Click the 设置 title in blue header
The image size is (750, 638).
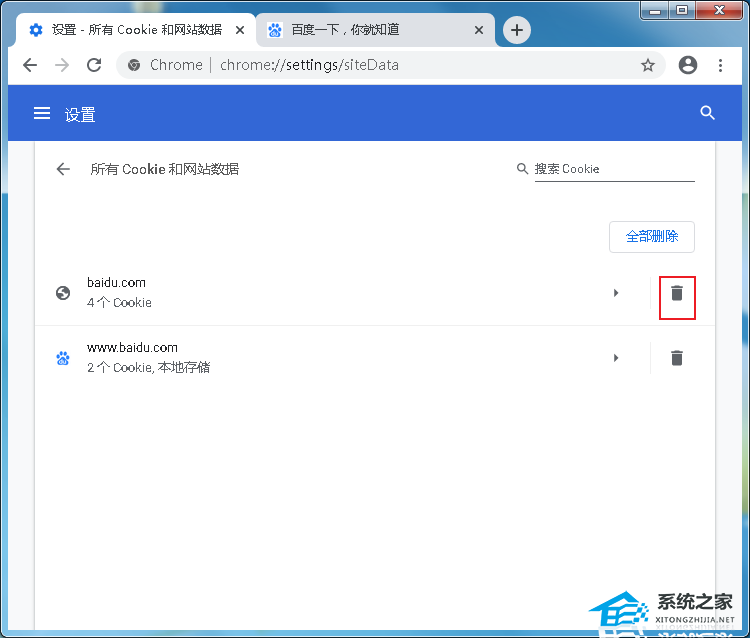tap(80, 115)
